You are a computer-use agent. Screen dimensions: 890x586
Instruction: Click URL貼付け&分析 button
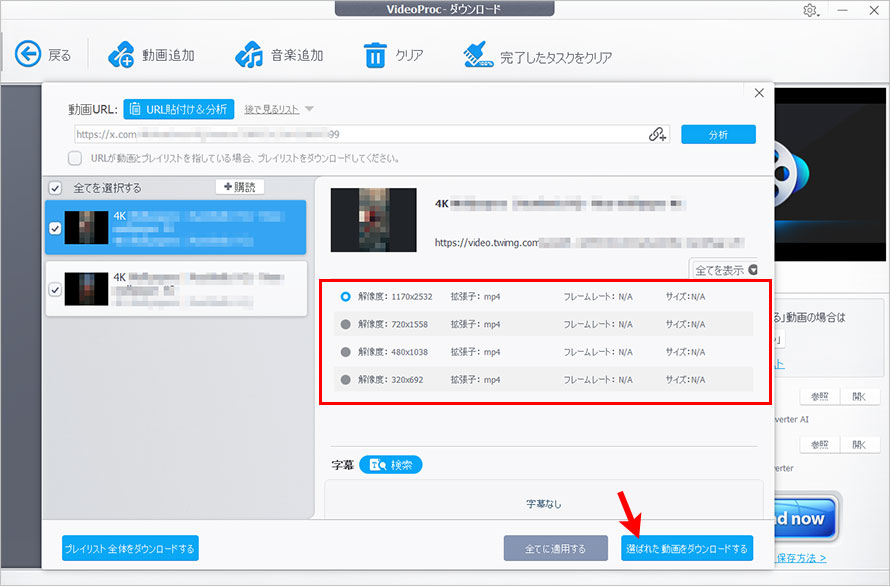pyautogui.click(x=179, y=109)
